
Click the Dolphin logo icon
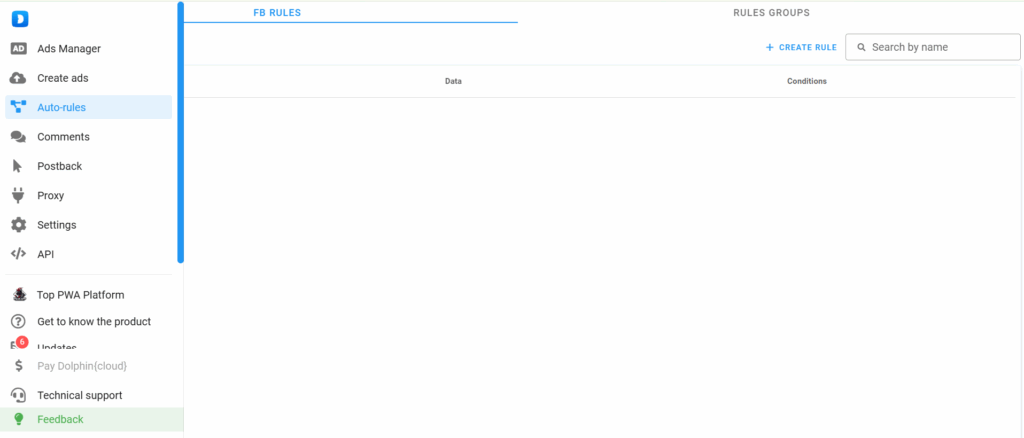click(x=19, y=19)
